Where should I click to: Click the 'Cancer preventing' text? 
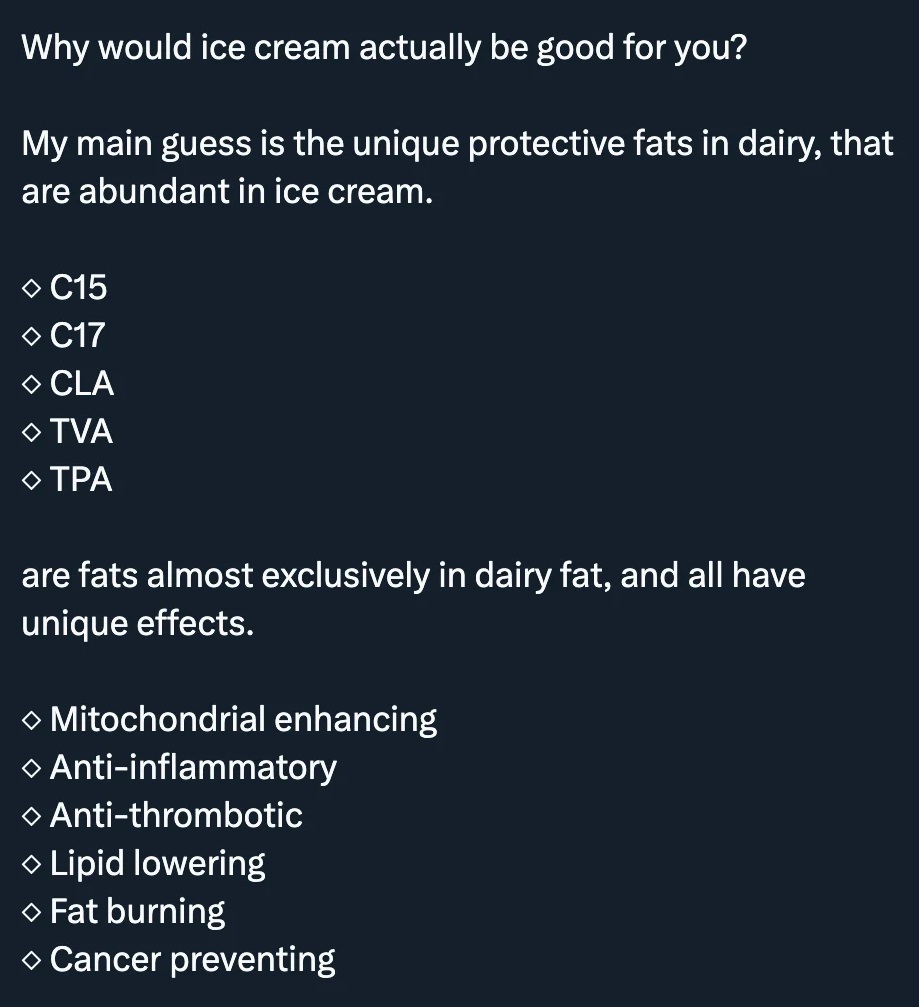pos(192,959)
